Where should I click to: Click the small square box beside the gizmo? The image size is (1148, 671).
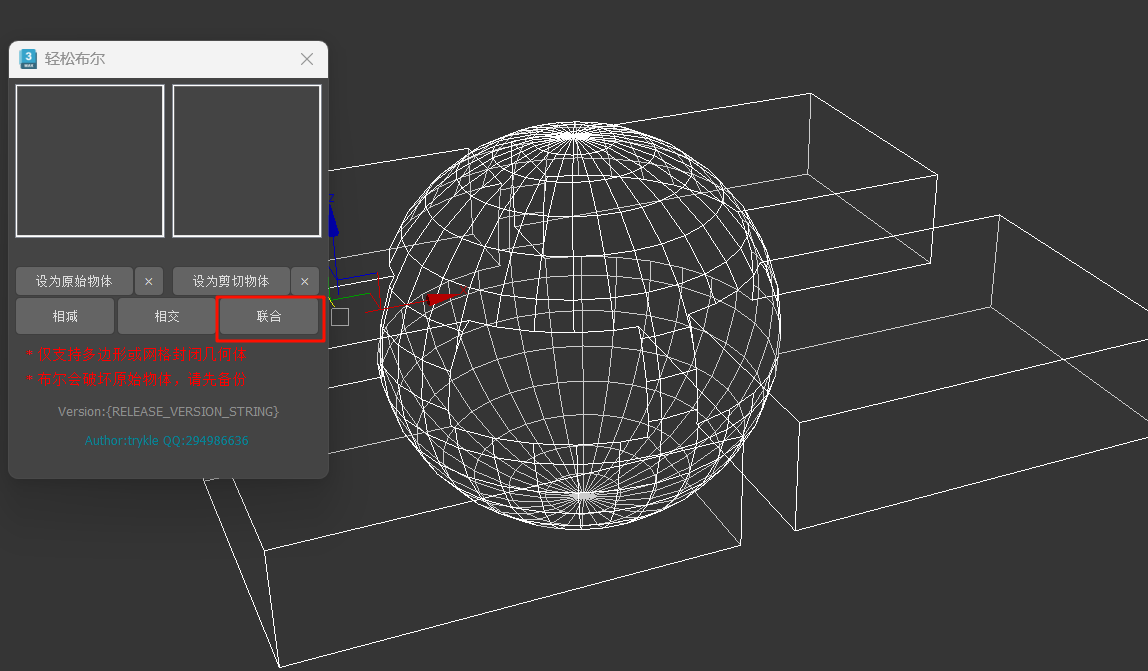pos(340,316)
